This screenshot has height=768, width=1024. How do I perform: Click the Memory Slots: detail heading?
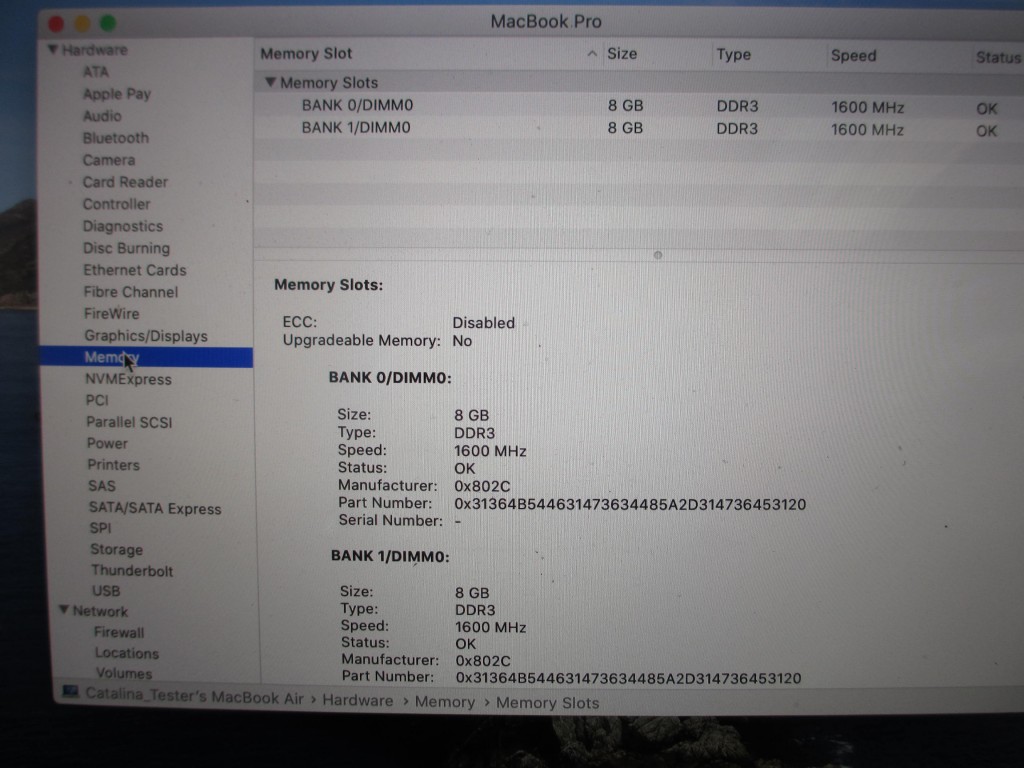point(328,285)
